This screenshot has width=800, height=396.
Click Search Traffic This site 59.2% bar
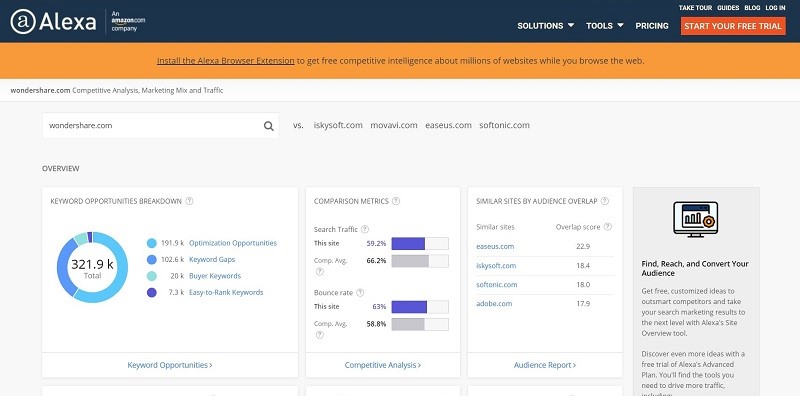(420, 244)
